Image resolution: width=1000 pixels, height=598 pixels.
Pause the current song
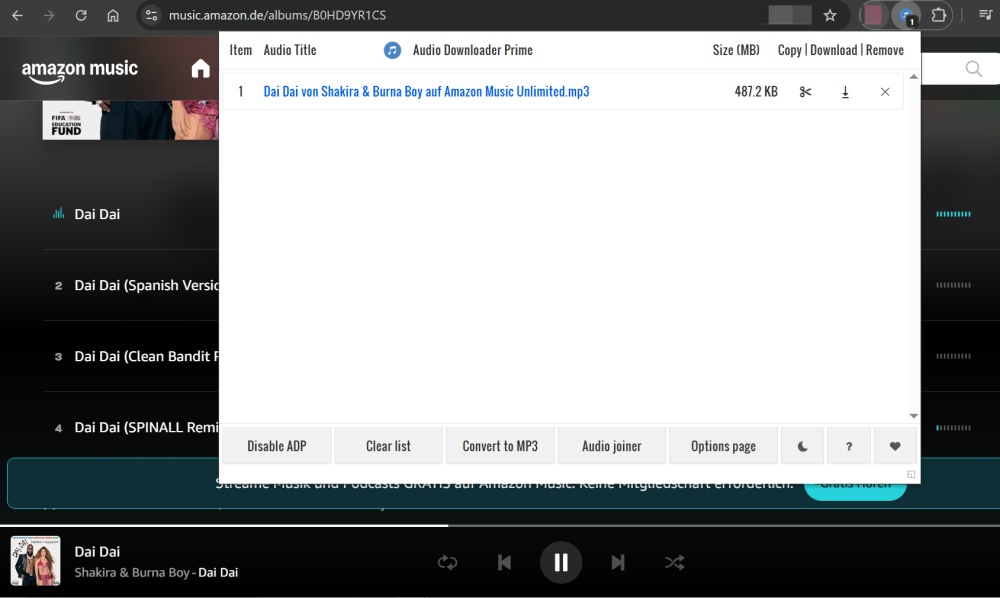(561, 562)
